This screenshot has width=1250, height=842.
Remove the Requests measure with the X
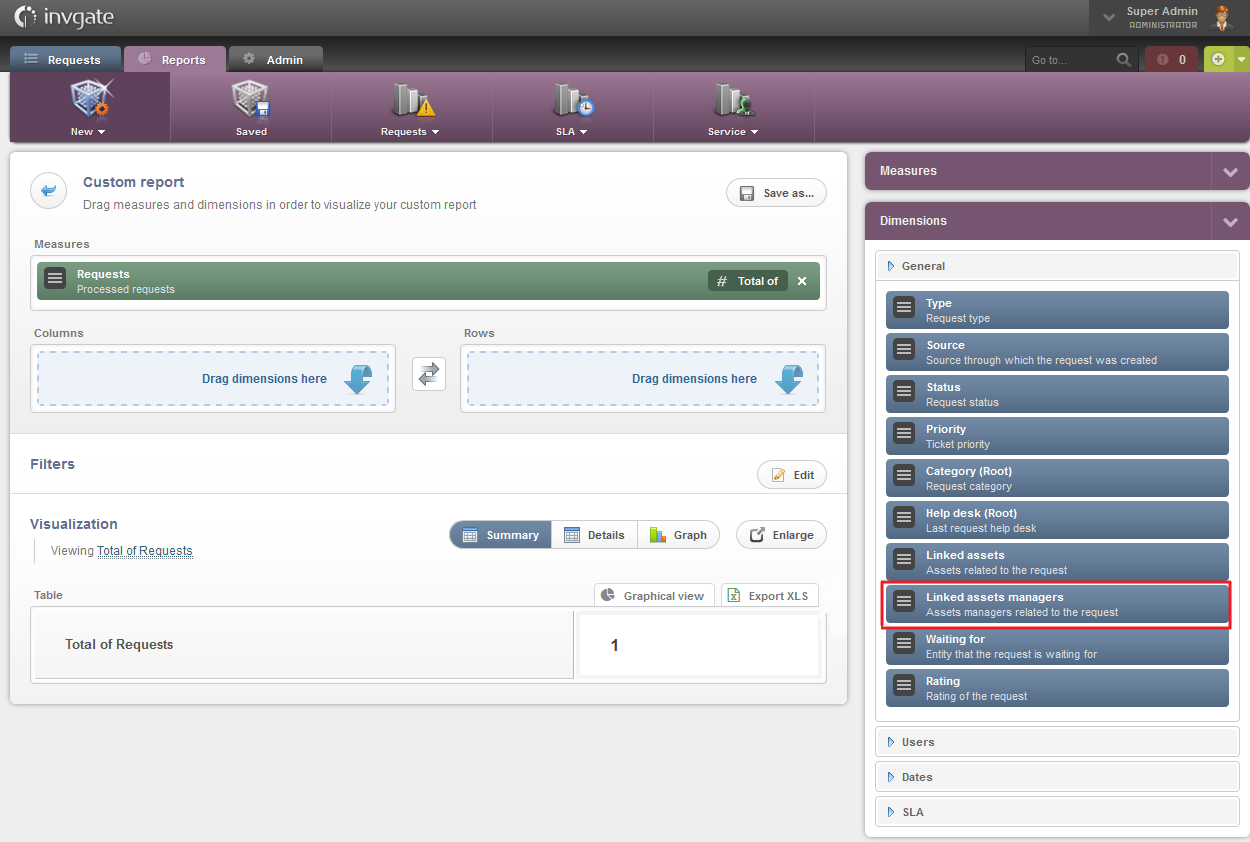coord(802,281)
